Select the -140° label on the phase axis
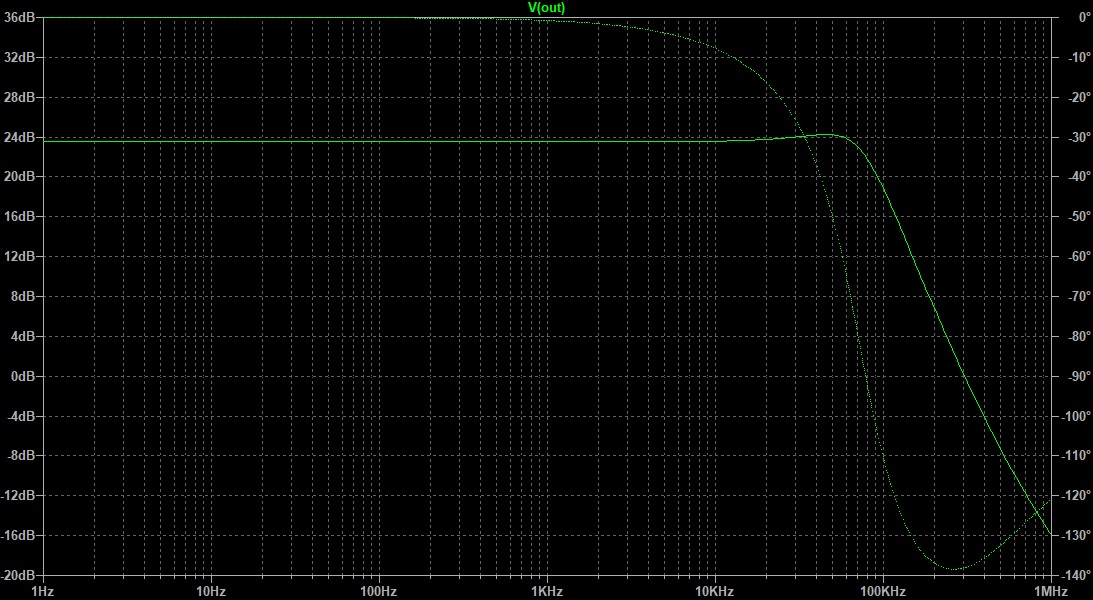Image resolution: width=1093 pixels, height=600 pixels. click(x=1073, y=575)
